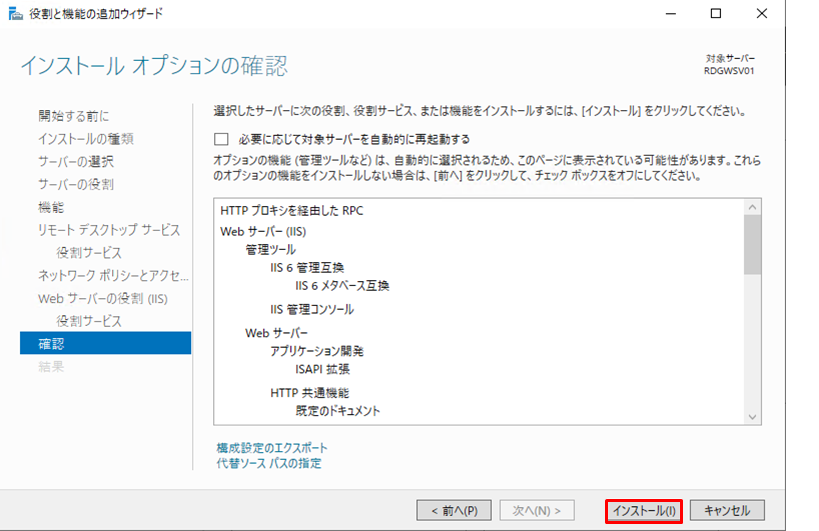Open 開始する前に step in sidebar
The image size is (819, 531).
[x=74, y=116]
